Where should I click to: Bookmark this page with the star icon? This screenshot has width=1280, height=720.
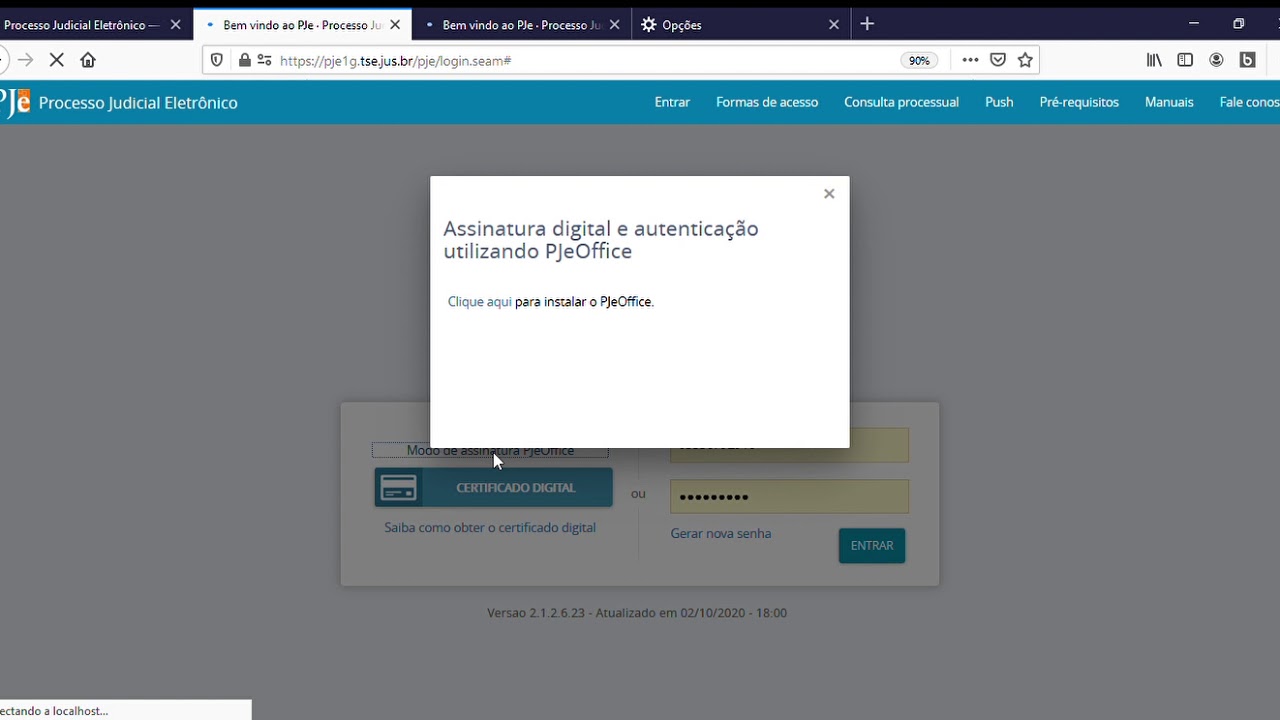pyautogui.click(x=1025, y=60)
